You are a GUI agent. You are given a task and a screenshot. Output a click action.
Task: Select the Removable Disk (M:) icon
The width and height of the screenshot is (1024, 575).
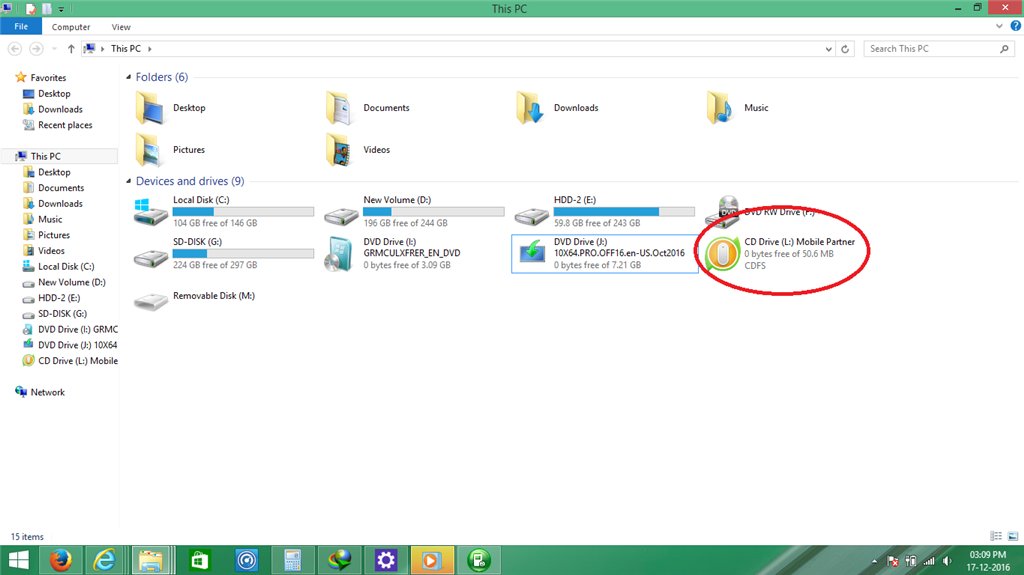[151, 301]
